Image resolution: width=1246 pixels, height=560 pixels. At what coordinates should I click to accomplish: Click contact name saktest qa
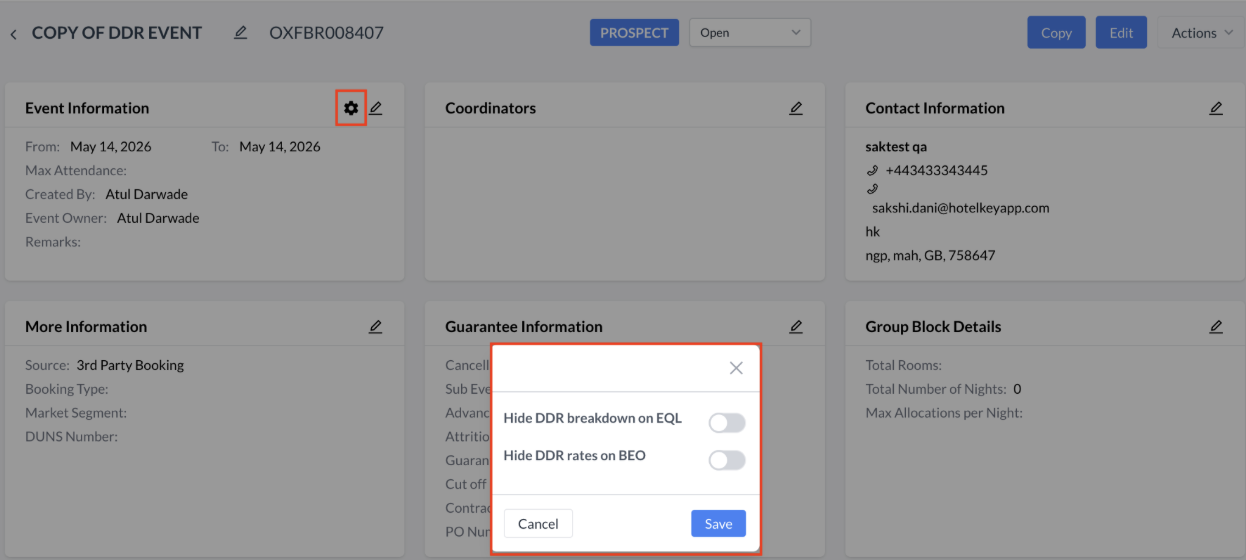click(x=896, y=147)
